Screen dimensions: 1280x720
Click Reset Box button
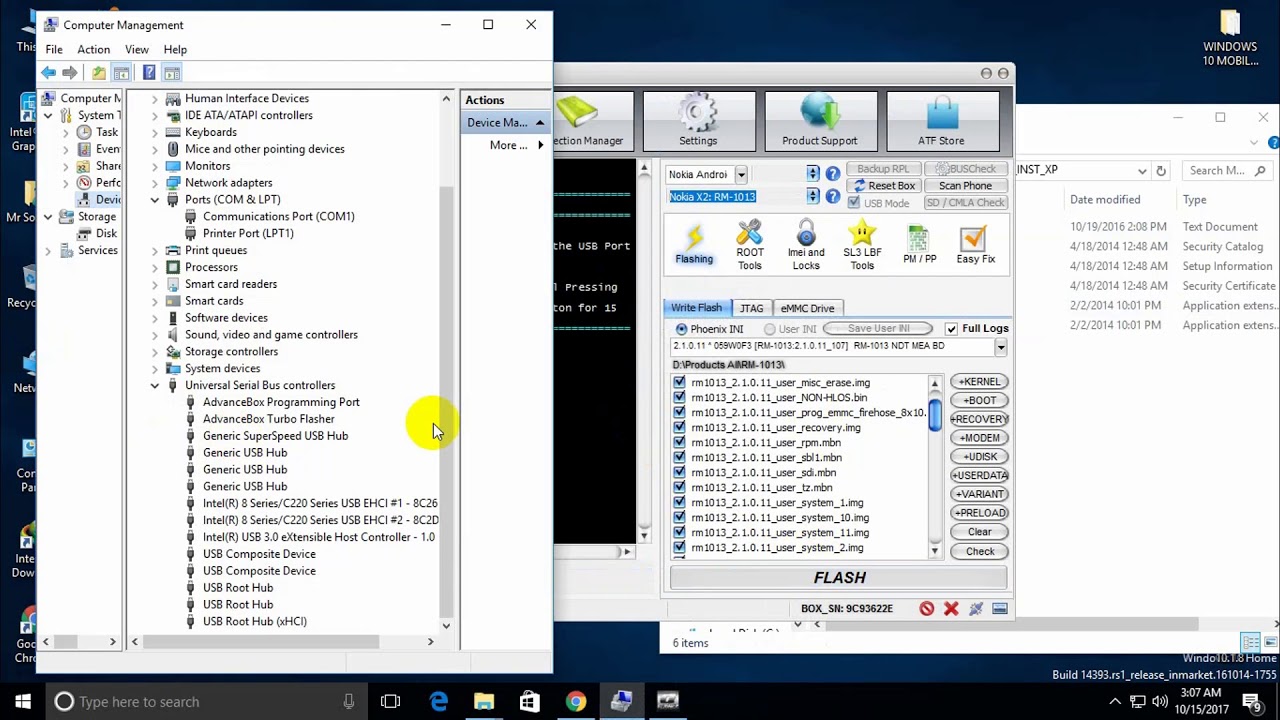[884, 186]
